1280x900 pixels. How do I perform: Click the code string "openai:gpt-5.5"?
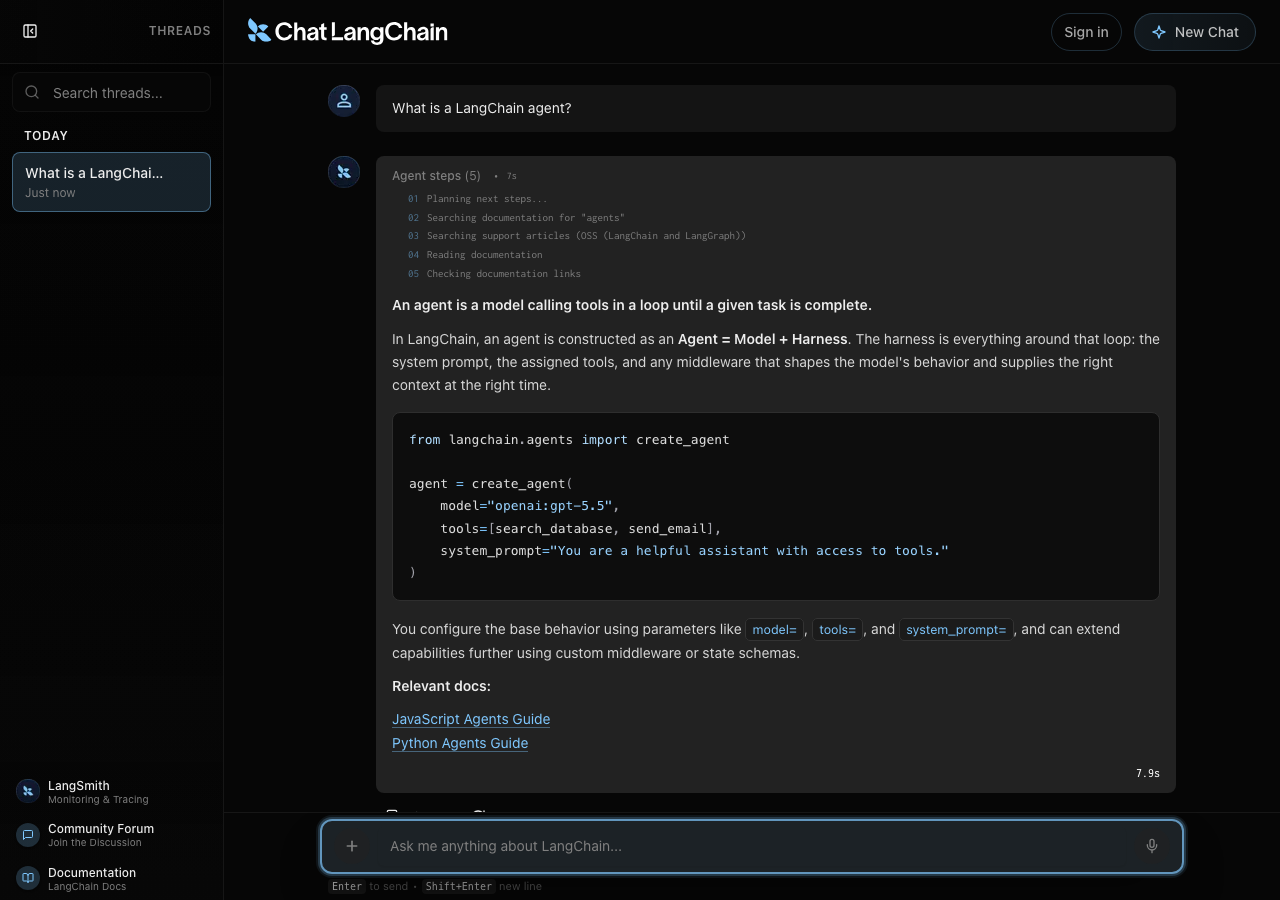tap(550, 506)
